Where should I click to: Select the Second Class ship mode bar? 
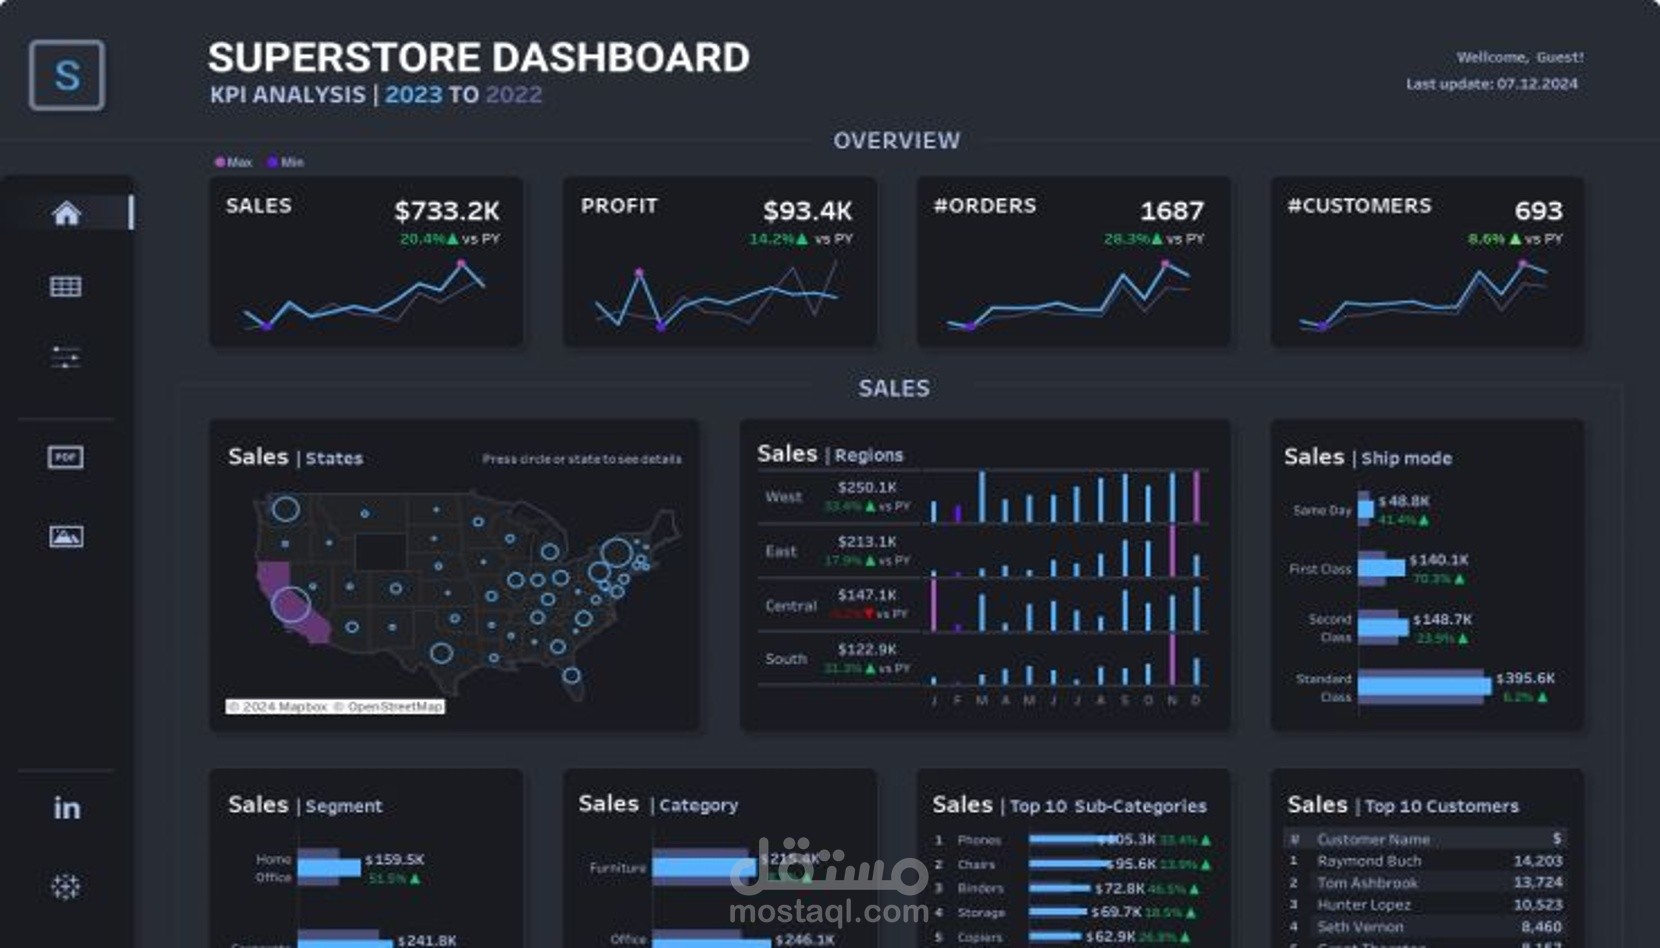click(1384, 627)
